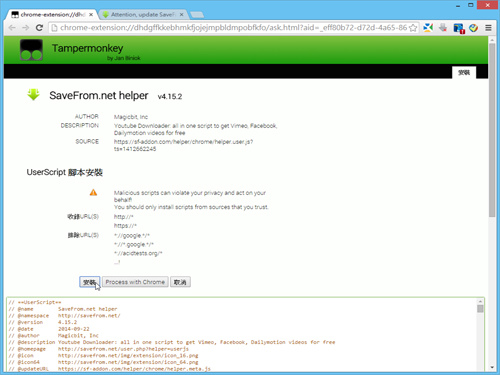Click the orange warning triangle icon
The height and width of the screenshot is (375, 500).
93,192
